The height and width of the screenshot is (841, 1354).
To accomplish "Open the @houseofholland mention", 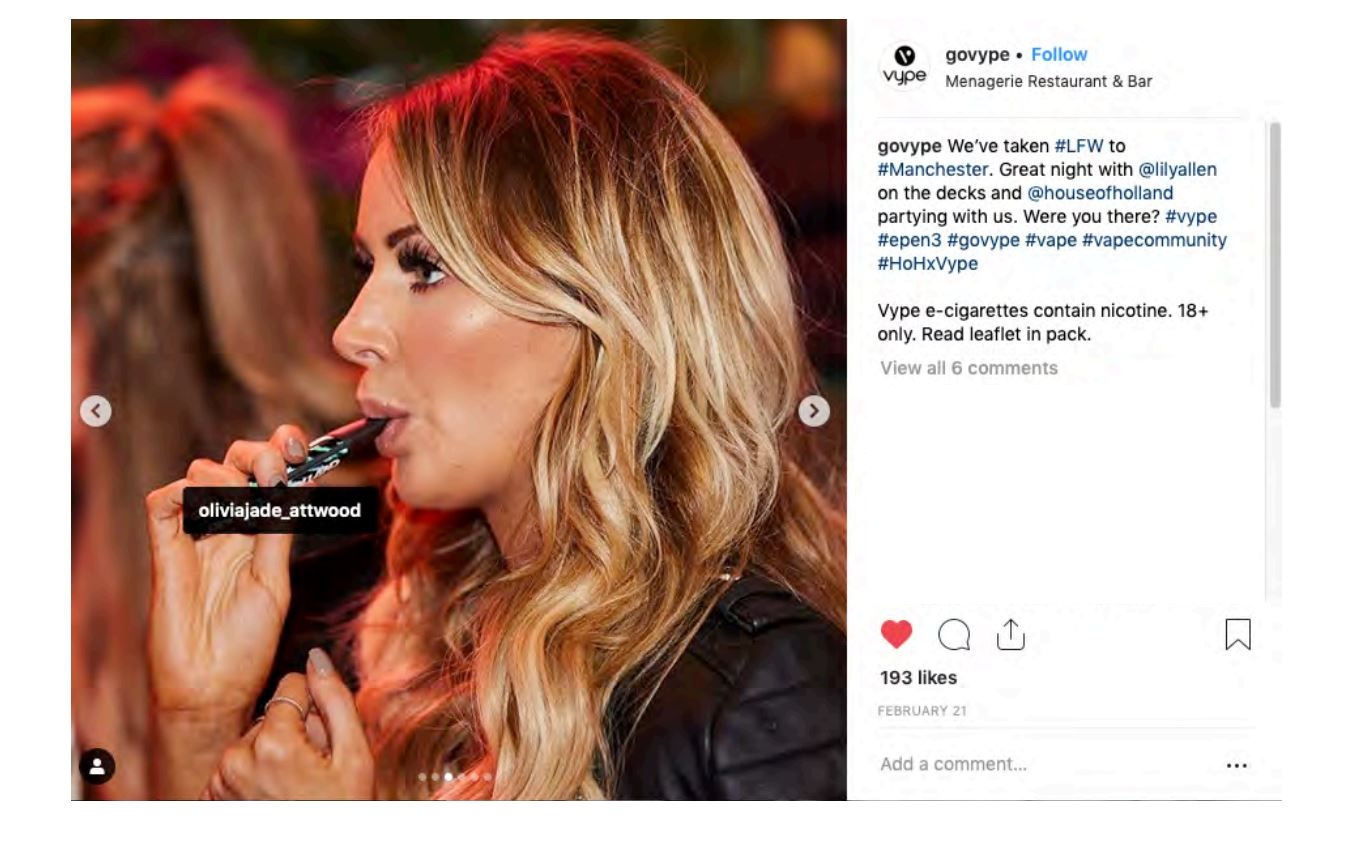I will [x=1100, y=193].
